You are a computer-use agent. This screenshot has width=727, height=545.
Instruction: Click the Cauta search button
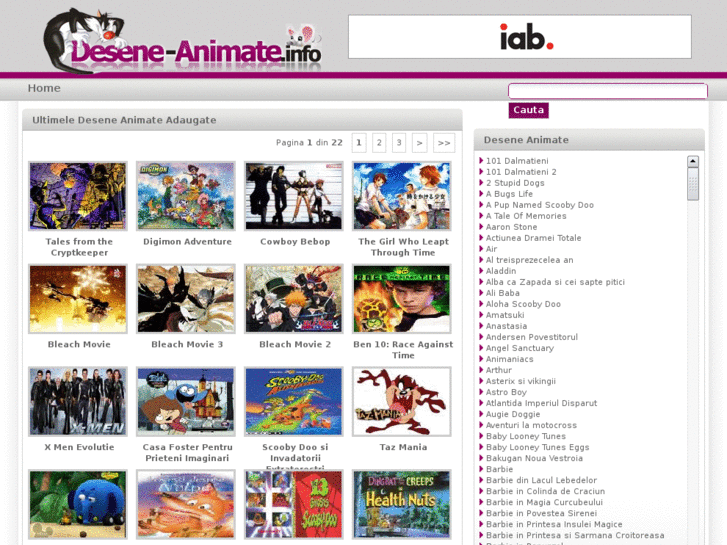(529, 110)
